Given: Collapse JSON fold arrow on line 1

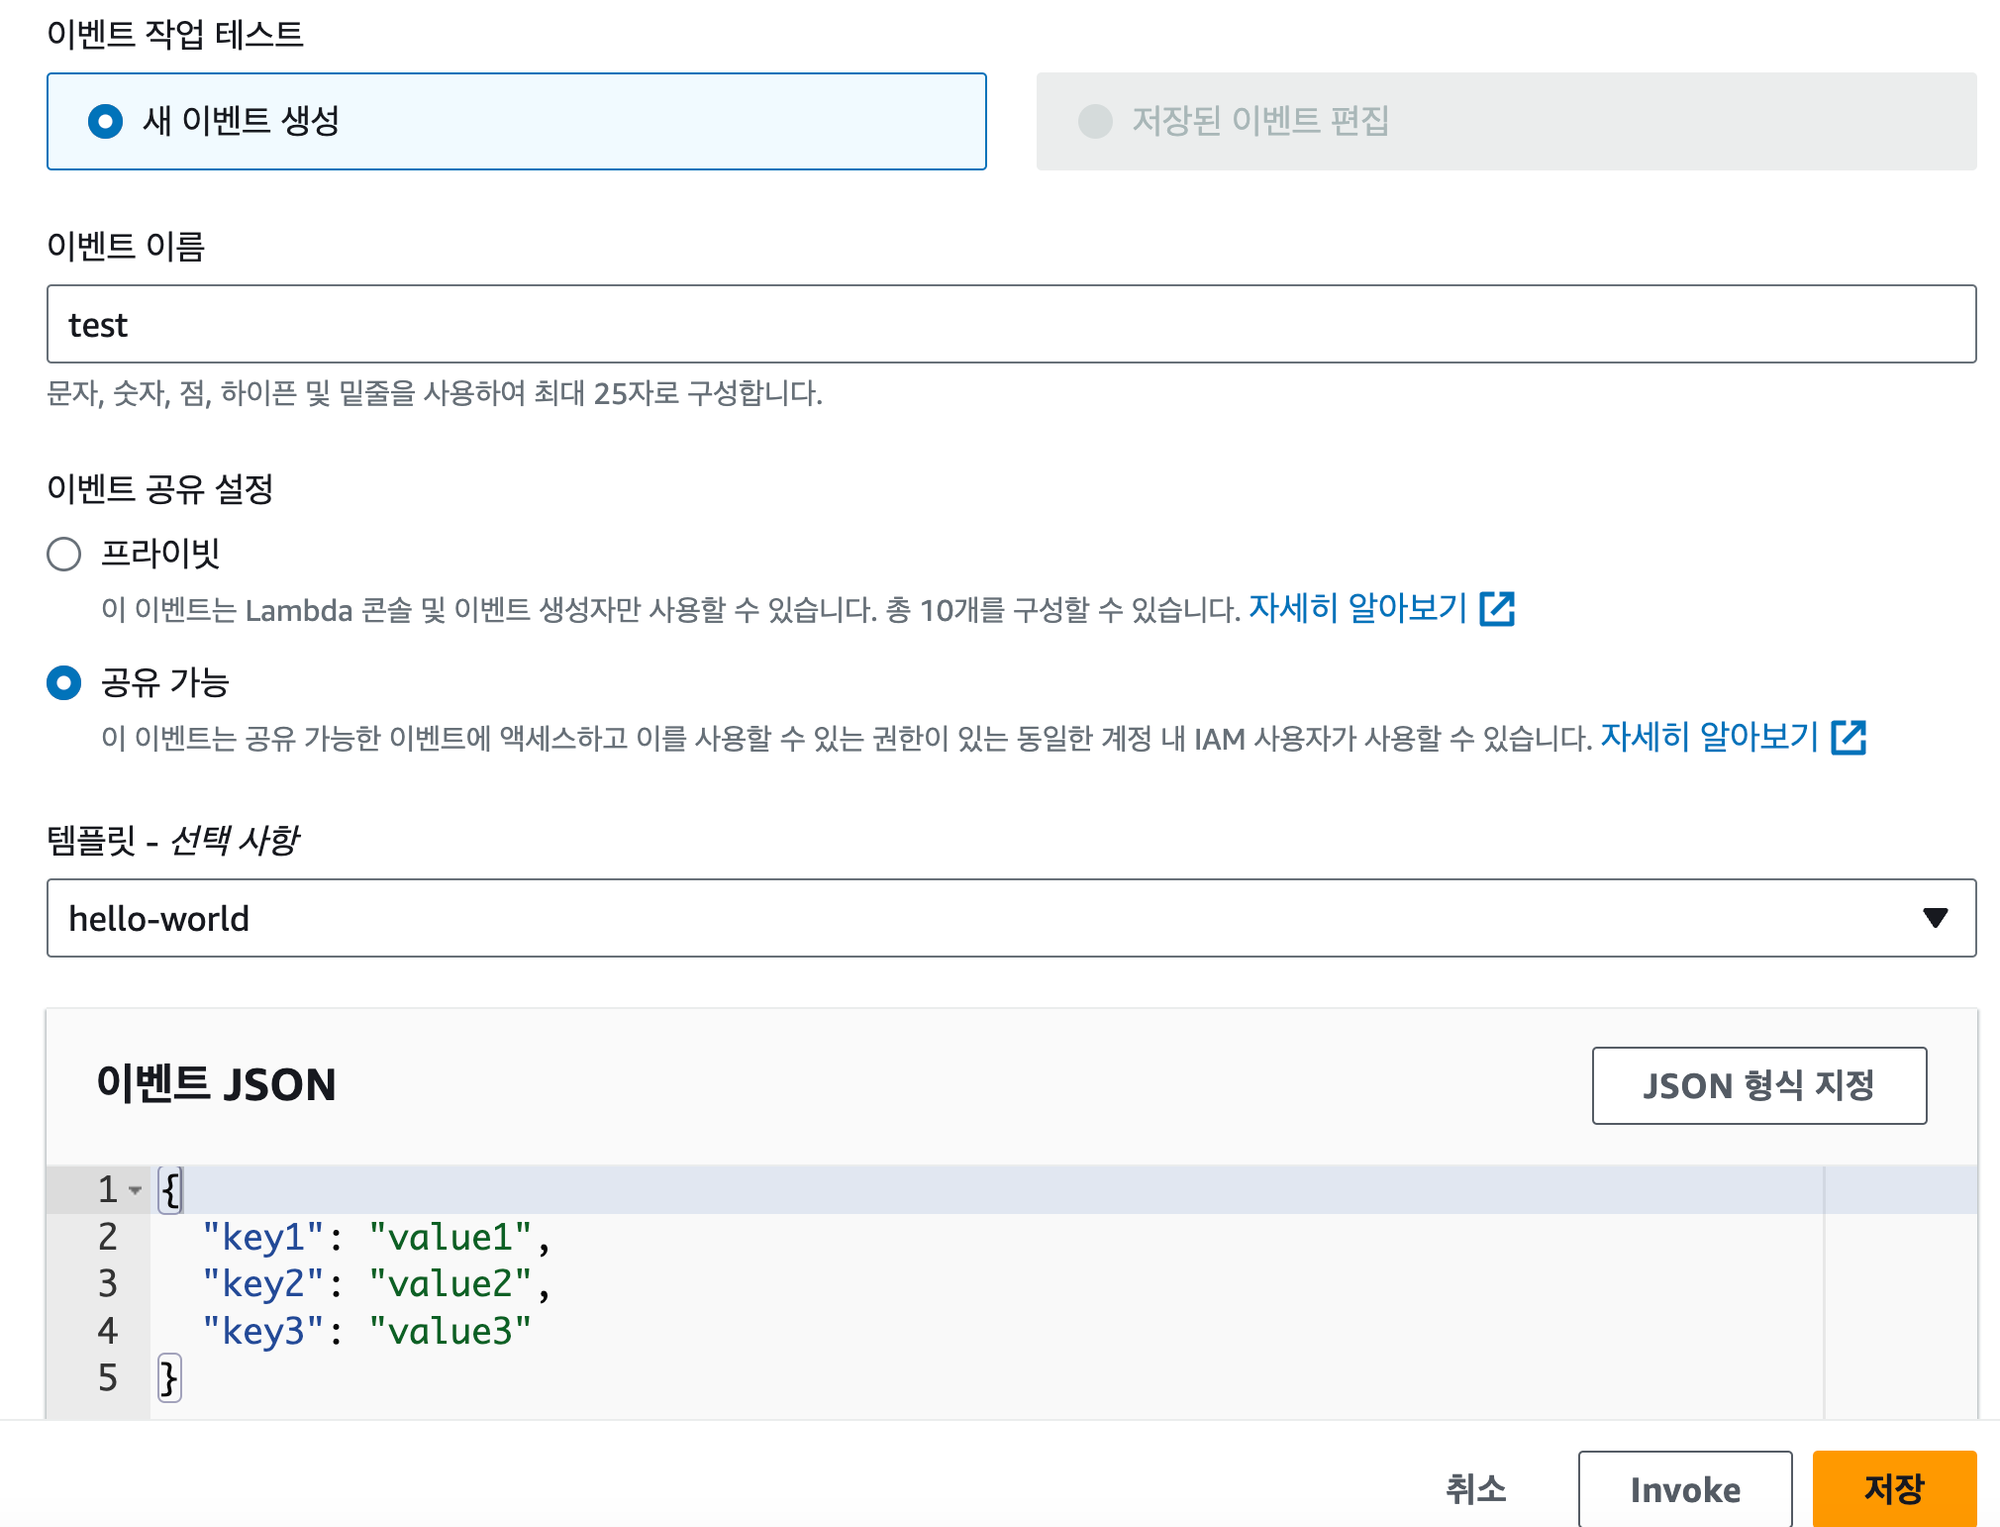Looking at the screenshot, I should [x=135, y=1190].
